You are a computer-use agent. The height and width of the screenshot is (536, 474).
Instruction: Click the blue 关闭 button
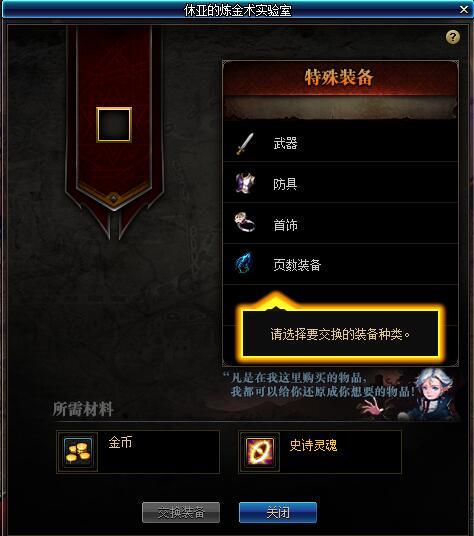coord(278,512)
